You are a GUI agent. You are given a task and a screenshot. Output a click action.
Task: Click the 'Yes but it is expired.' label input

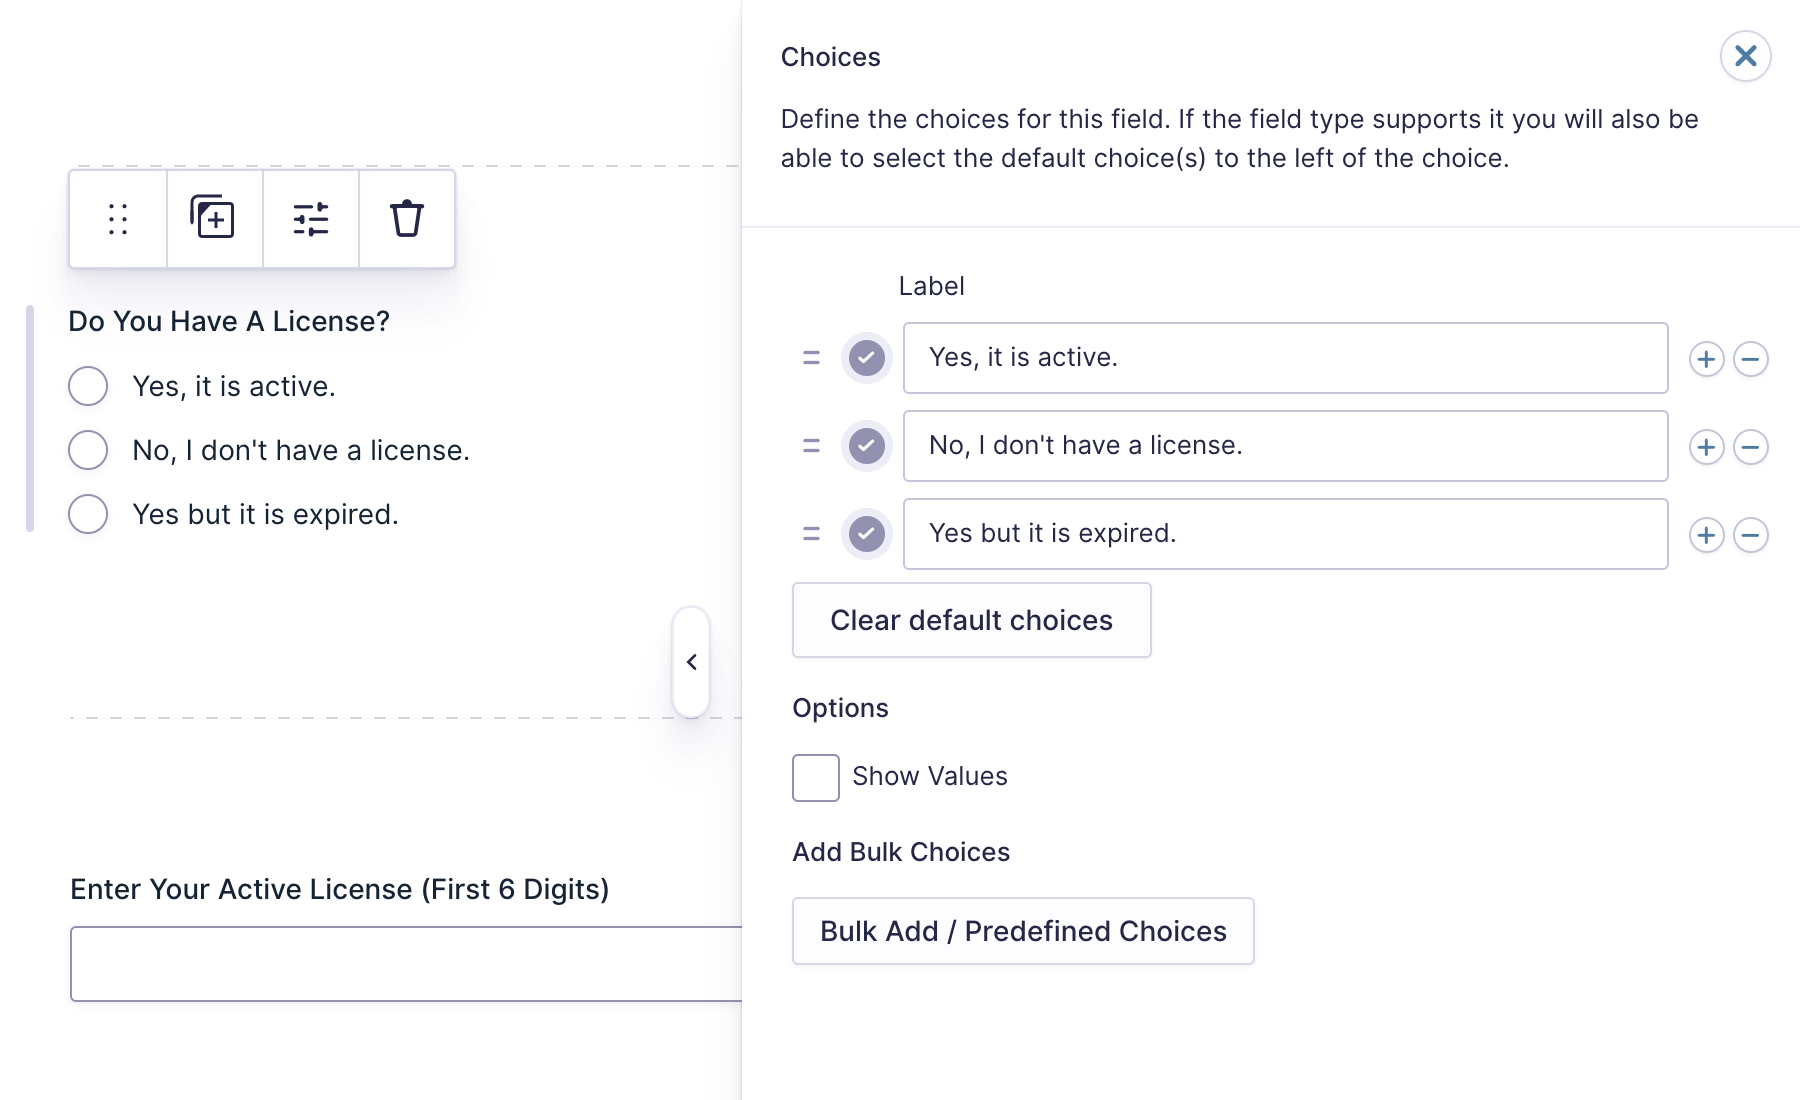click(x=1285, y=534)
